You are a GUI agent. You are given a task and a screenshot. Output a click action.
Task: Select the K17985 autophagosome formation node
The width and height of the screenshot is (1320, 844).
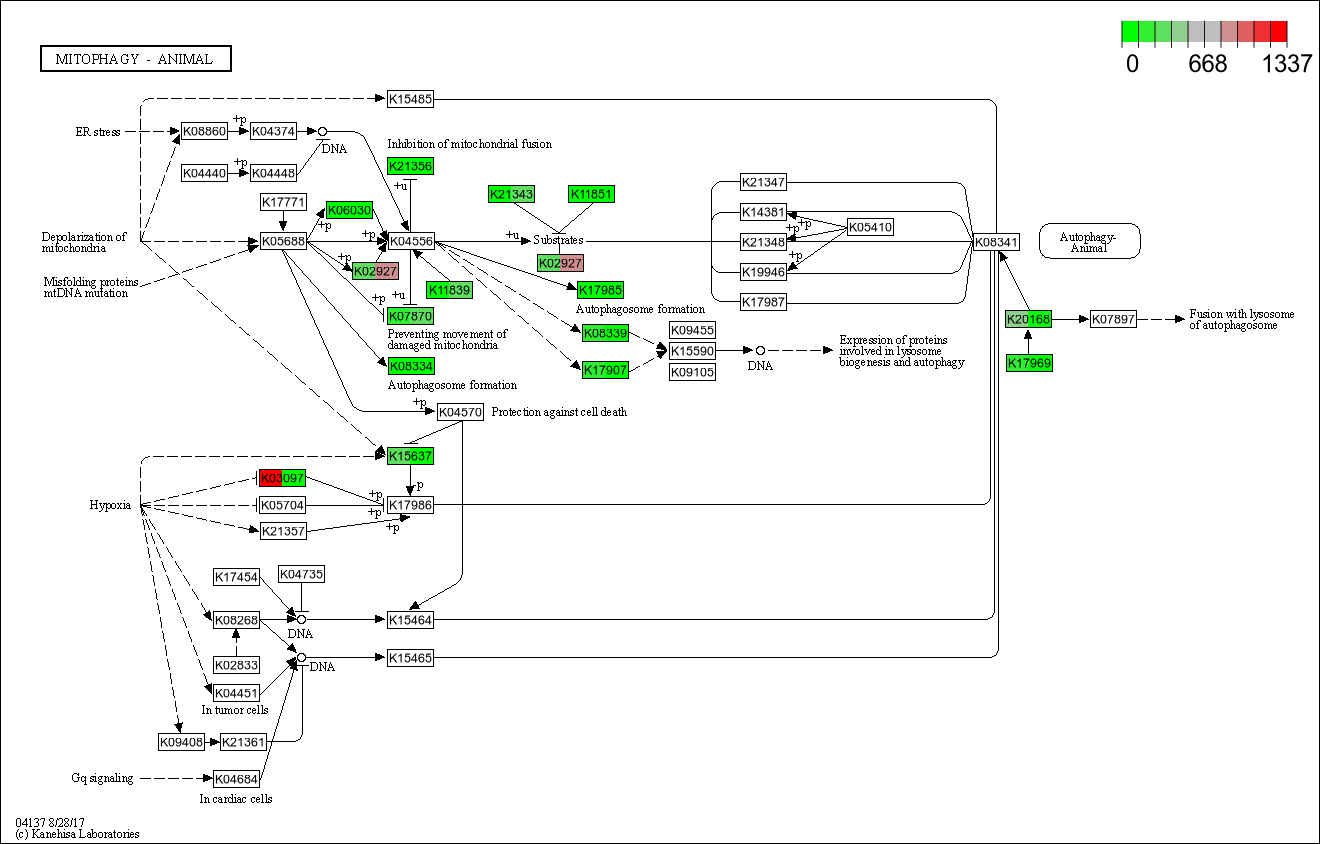tap(601, 290)
